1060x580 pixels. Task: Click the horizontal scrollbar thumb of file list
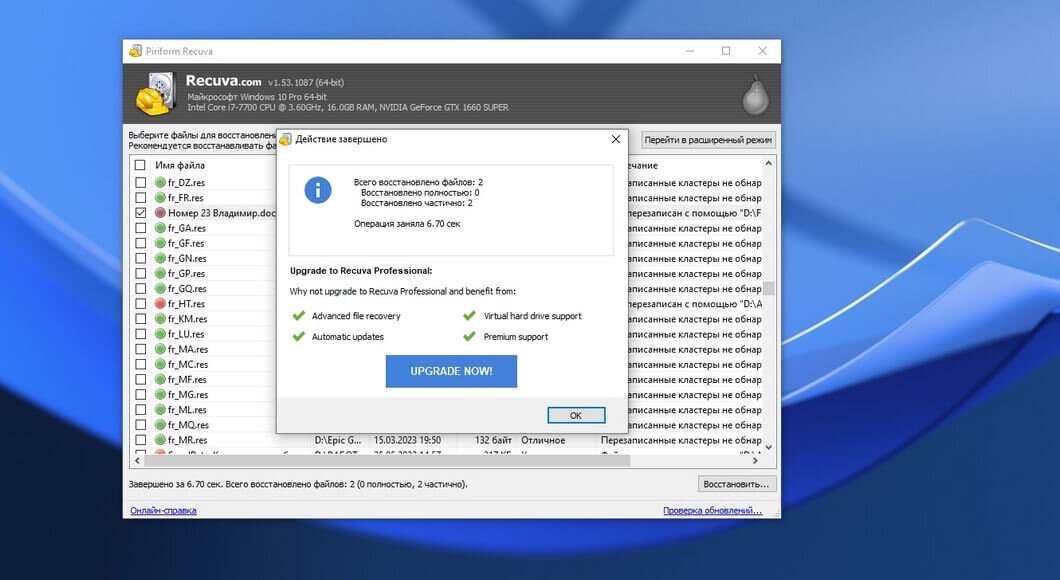coord(387,460)
